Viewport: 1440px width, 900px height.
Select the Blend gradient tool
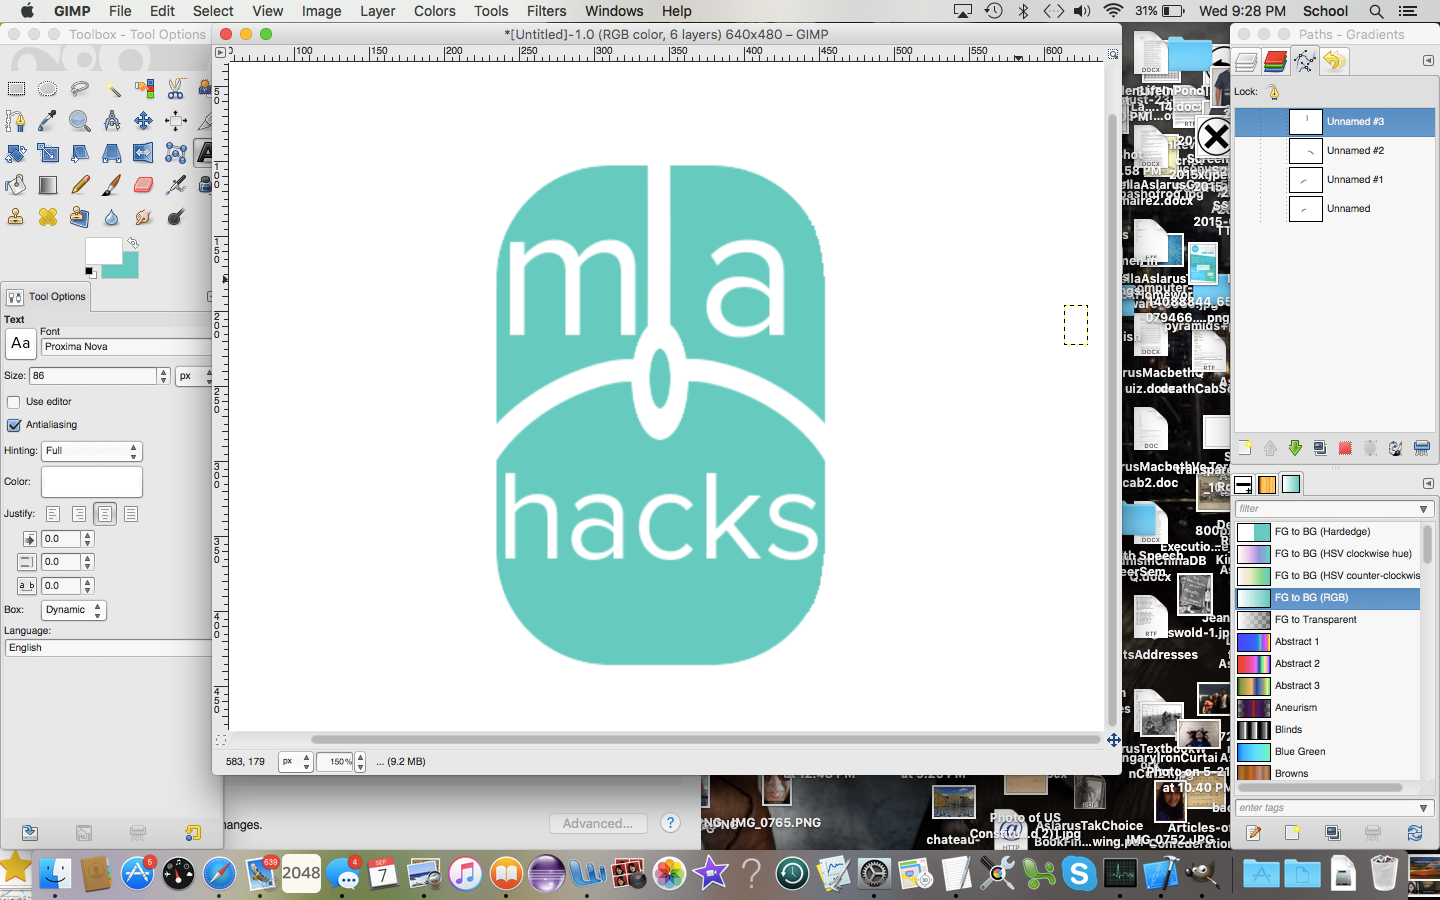(x=48, y=185)
